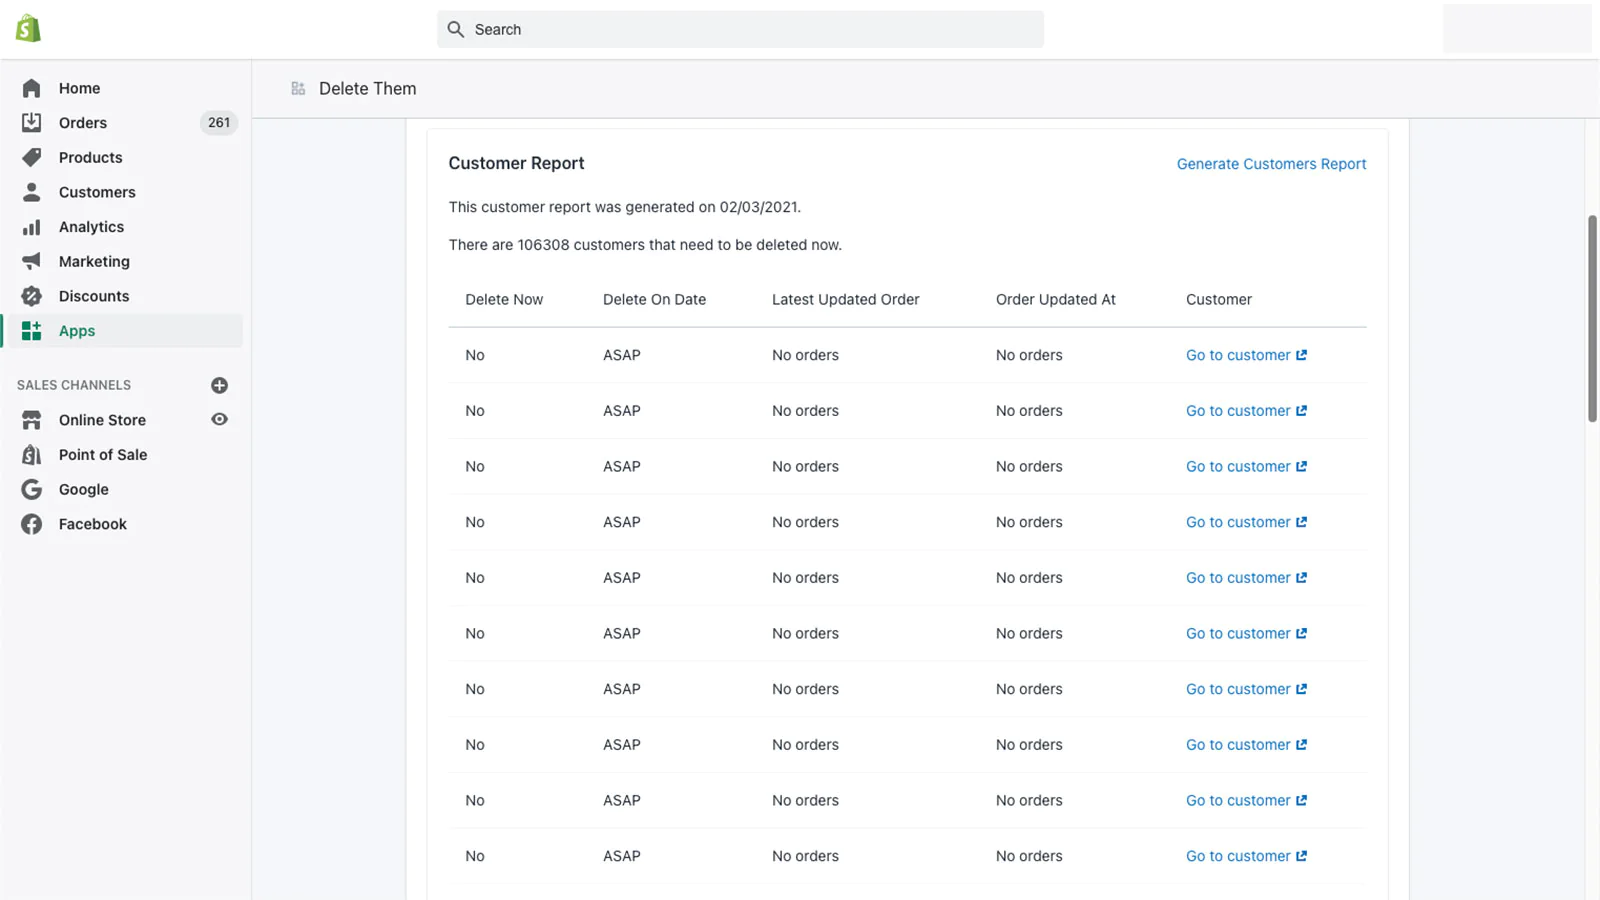Click external link icon in last customer row
This screenshot has height=900, width=1600.
1301,856
